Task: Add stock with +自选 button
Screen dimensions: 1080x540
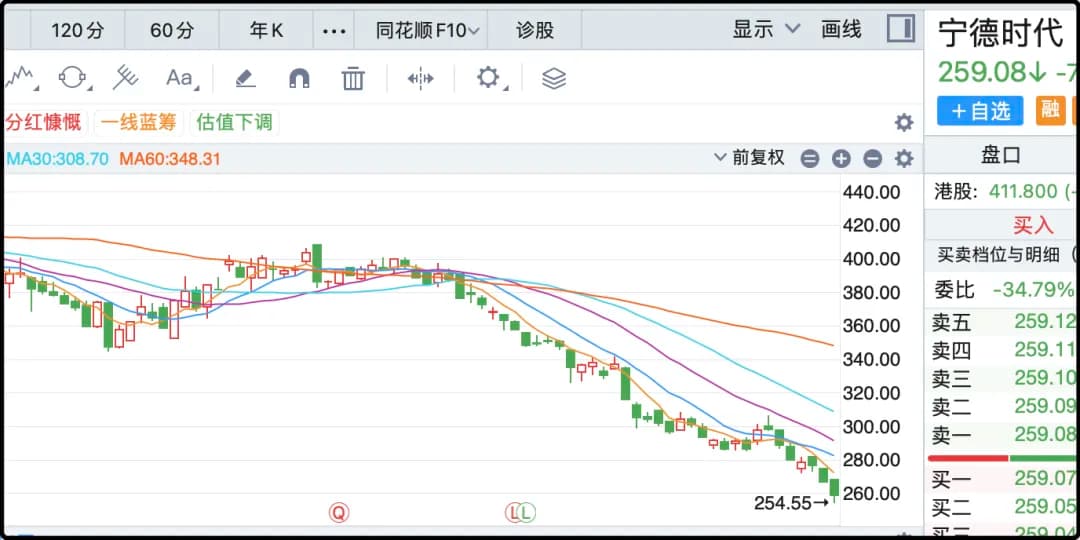Action: 979,110
